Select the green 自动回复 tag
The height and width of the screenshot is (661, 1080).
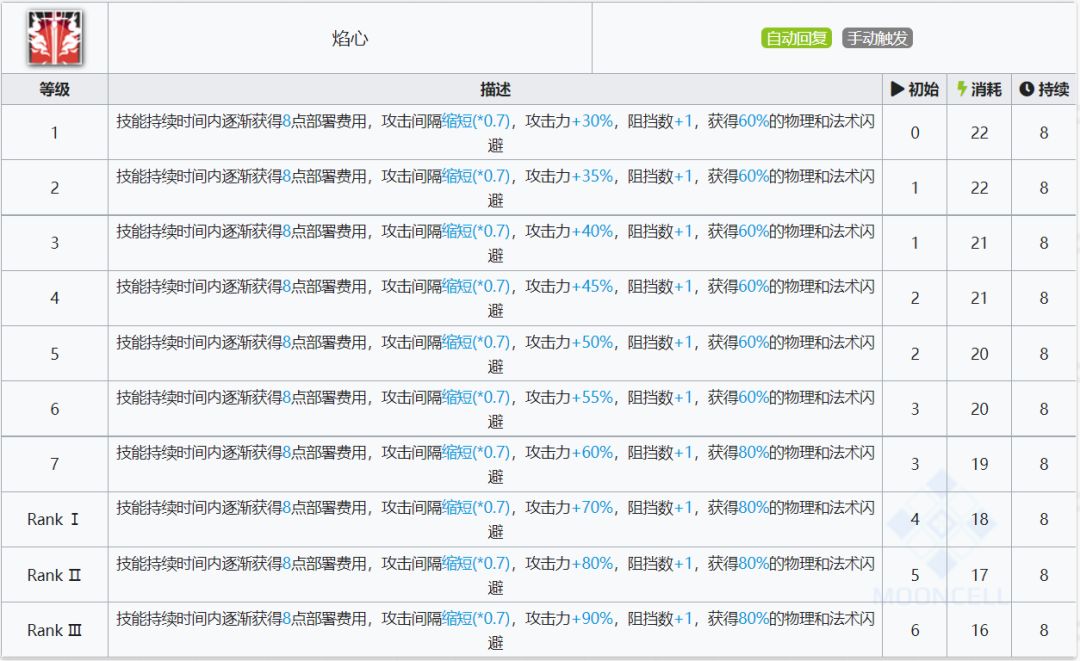(796, 39)
